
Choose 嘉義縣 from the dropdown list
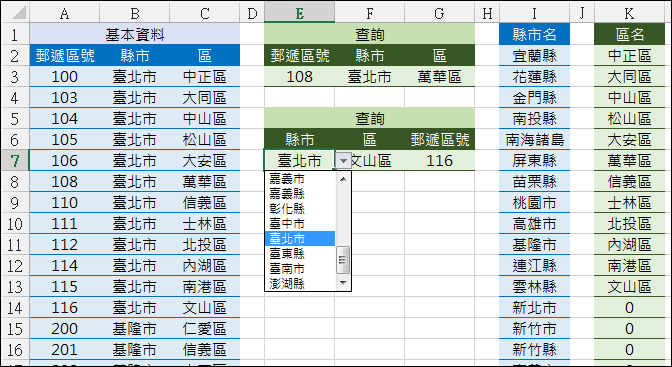pyautogui.click(x=300, y=194)
